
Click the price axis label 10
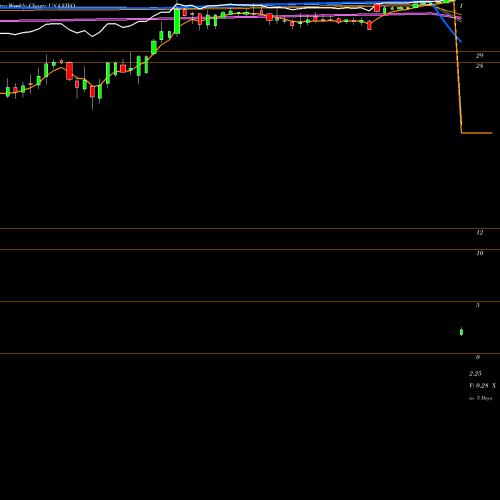(479, 253)
